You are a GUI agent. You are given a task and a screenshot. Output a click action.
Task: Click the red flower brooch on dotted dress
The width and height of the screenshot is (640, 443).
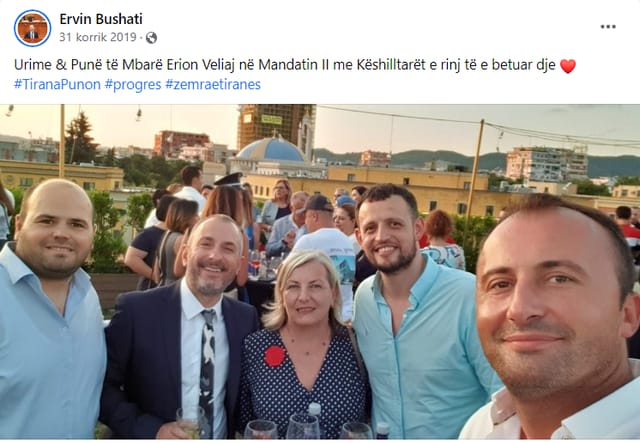point(274,356)
